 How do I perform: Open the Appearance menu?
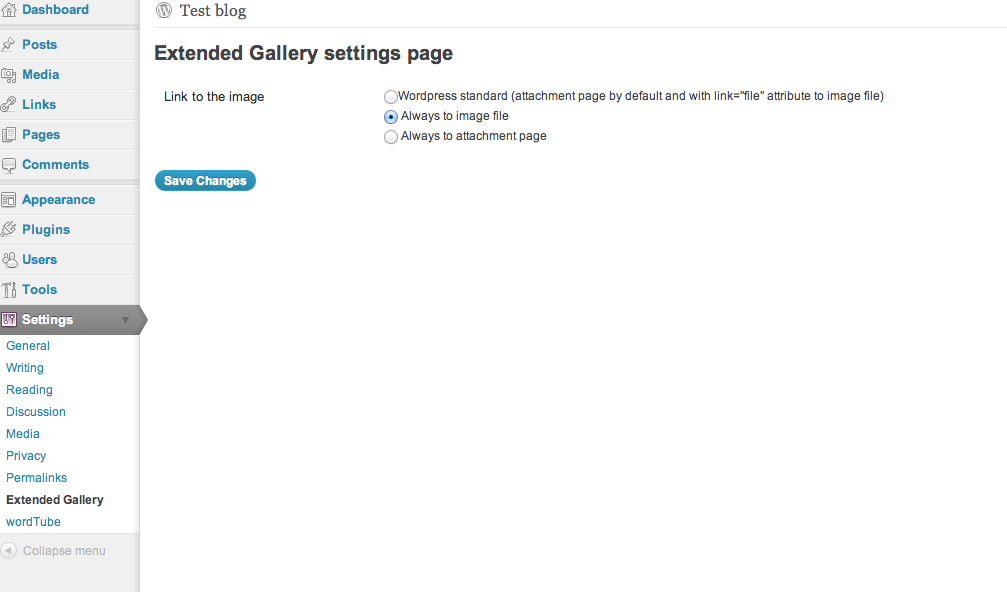coord(58,200)
